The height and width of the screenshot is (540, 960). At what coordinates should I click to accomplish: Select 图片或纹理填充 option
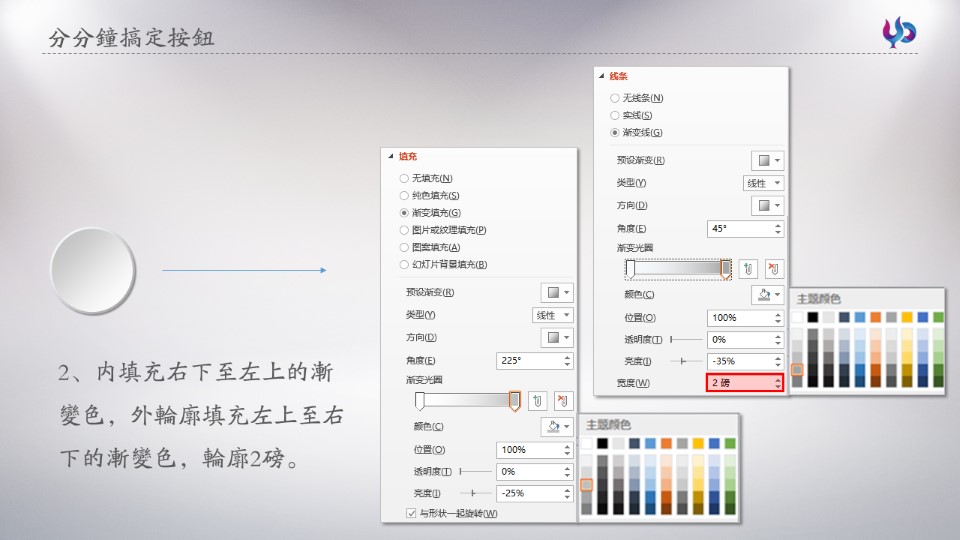point(404,230)
